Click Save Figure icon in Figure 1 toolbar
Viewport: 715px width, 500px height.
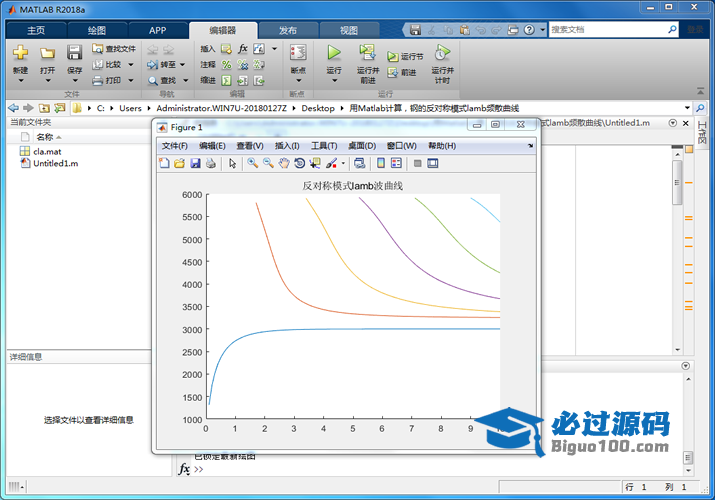(x=195, y=163)
